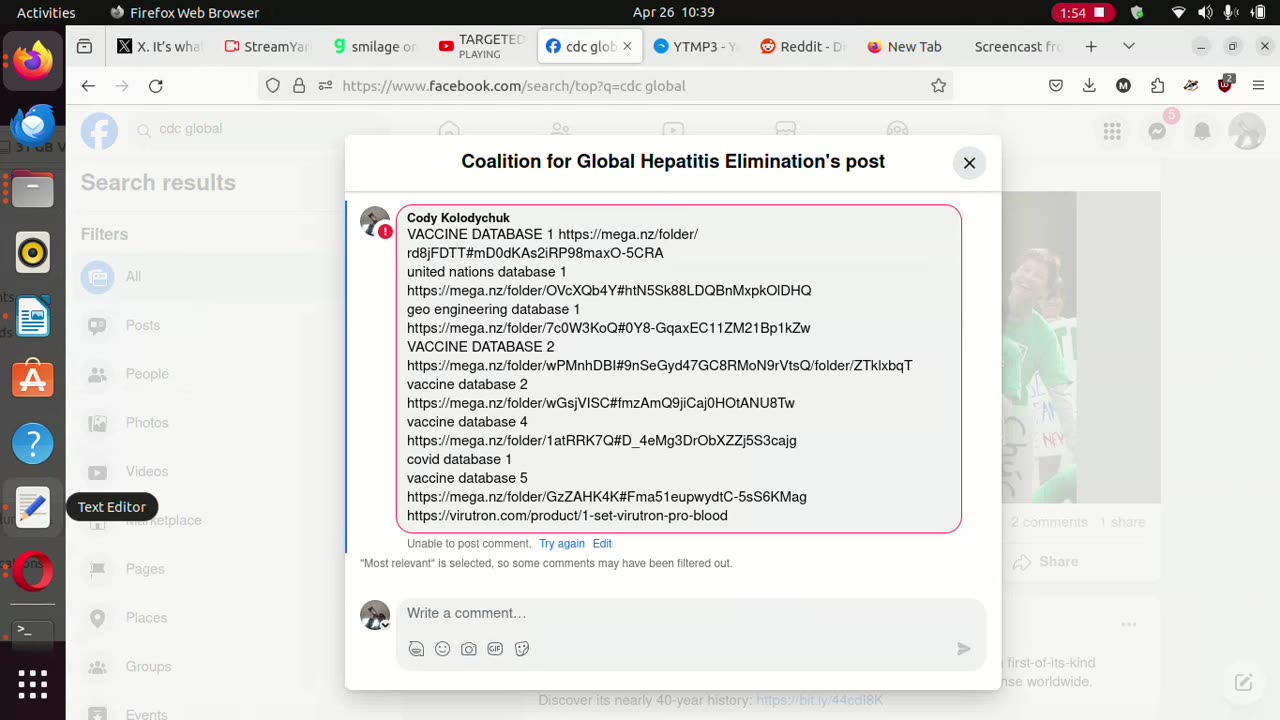Open Facebook notifications bell
This screenshot has height=720, width=1280.
pyautogui.click(x=1203, y=131)
